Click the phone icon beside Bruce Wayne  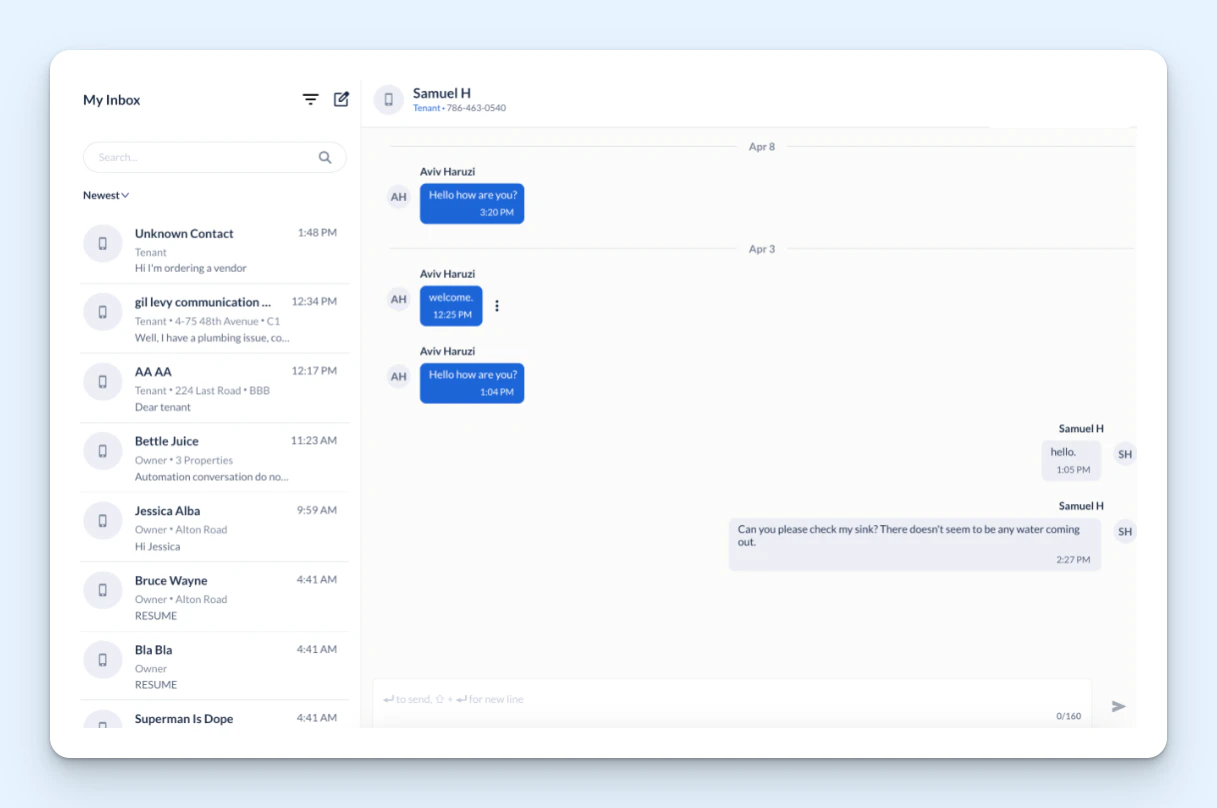point(102,590)
